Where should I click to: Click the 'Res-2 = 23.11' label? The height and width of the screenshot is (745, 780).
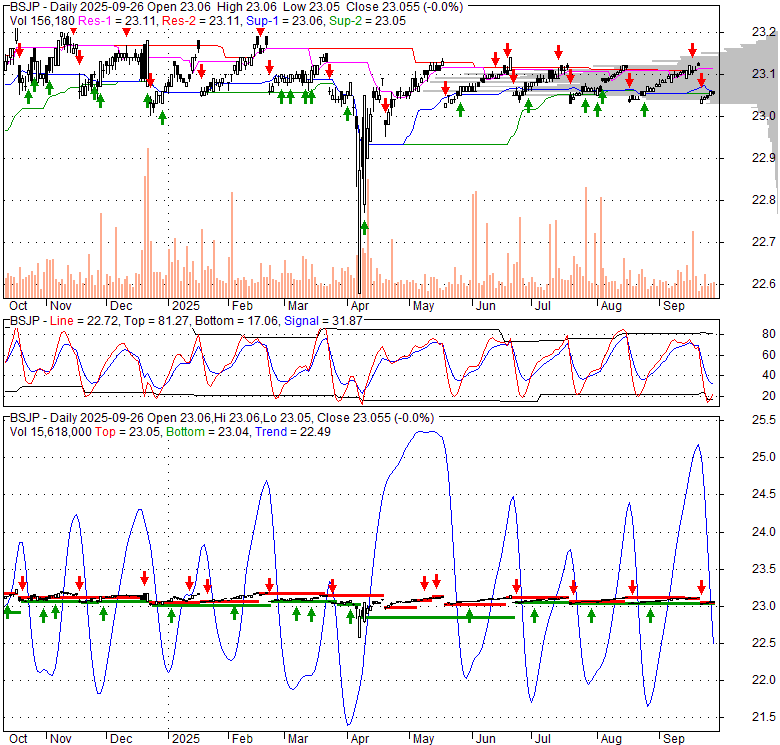[202, 21]
